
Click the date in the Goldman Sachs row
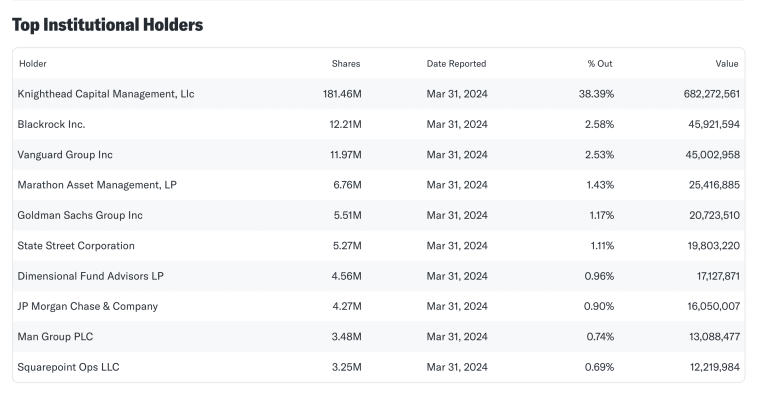tap(457, 215)
